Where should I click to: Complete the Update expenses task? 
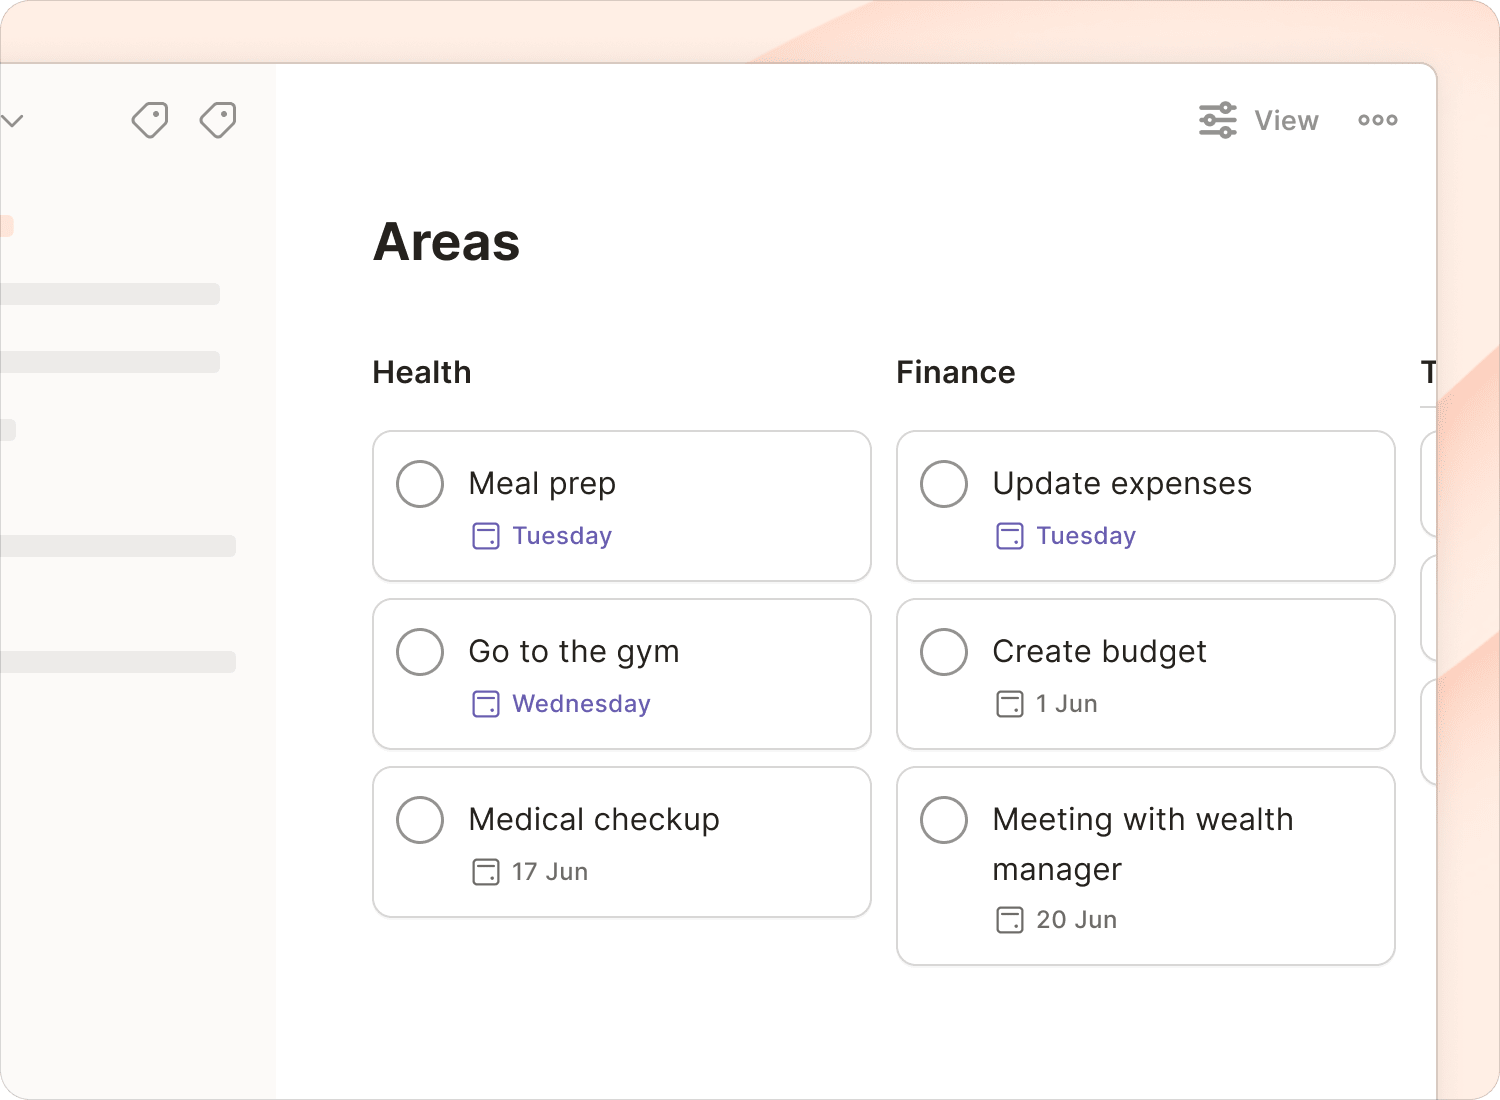point(944,484)
